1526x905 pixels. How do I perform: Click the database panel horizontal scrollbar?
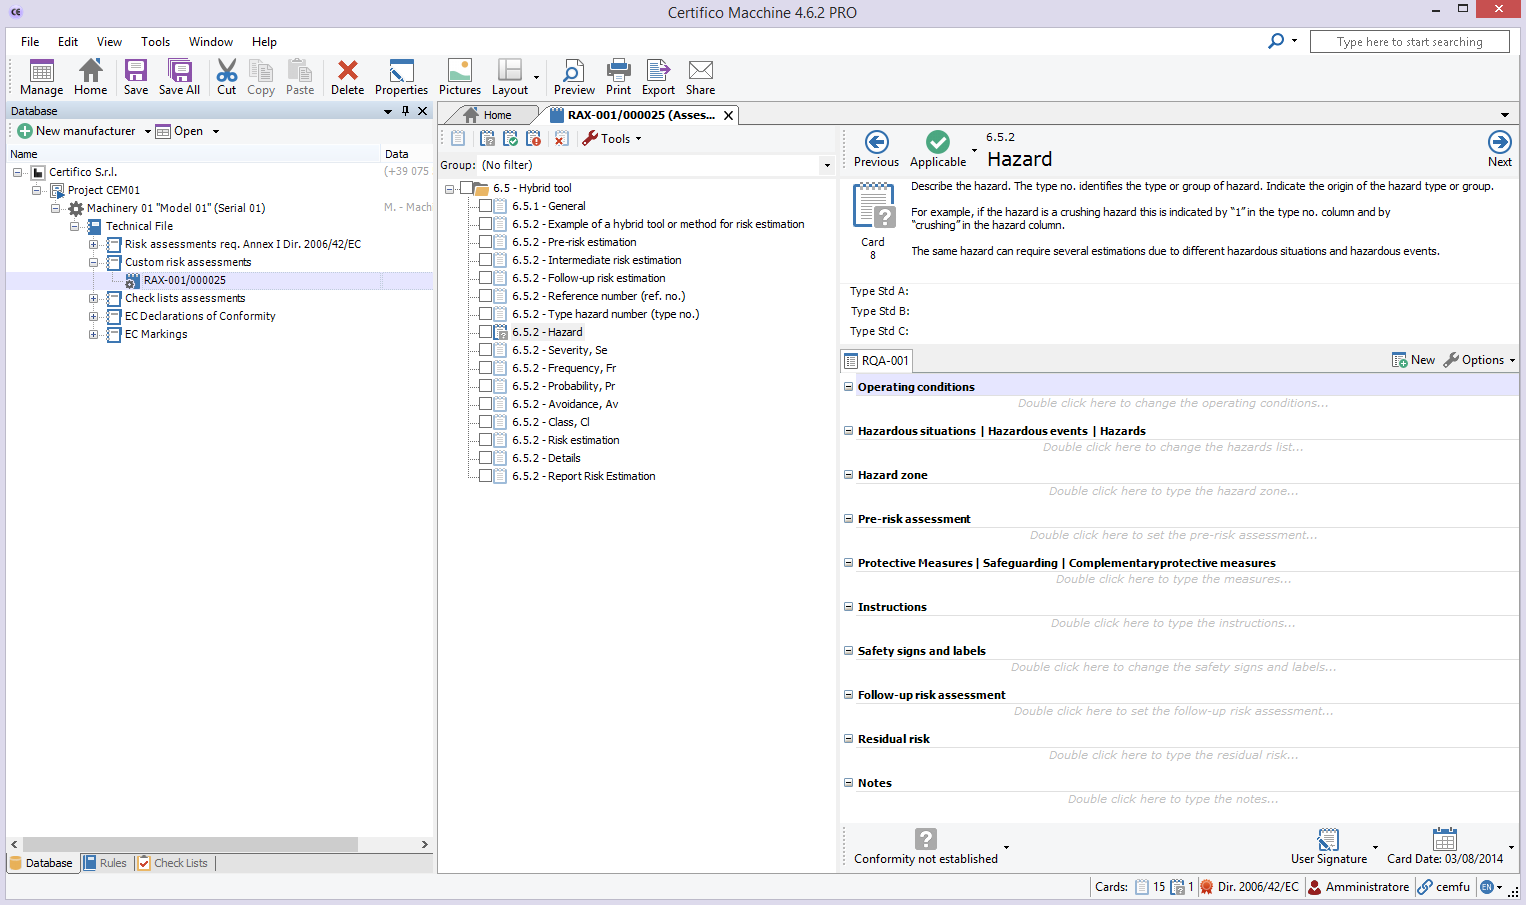190,845
